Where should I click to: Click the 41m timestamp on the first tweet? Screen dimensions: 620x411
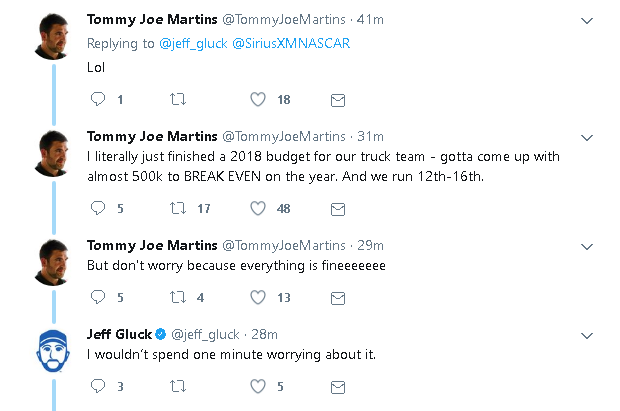(369, 19)
